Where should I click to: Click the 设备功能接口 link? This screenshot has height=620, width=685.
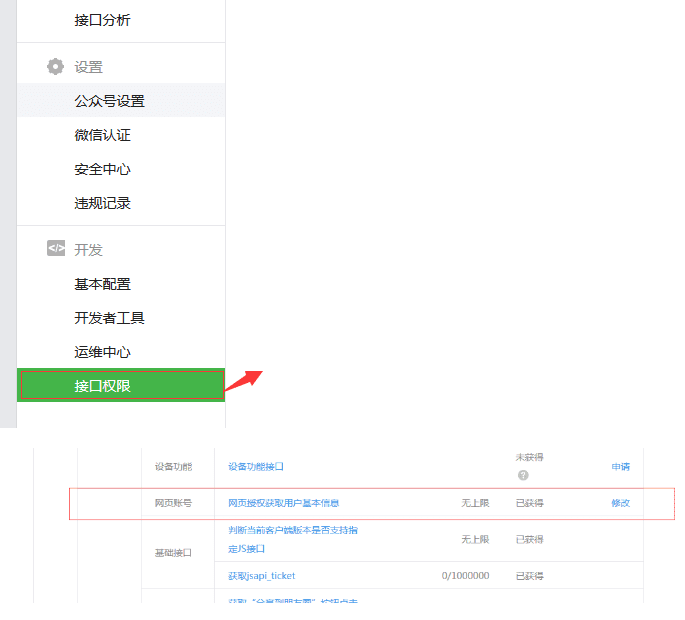pyautogui.click(x=256, y=467)
